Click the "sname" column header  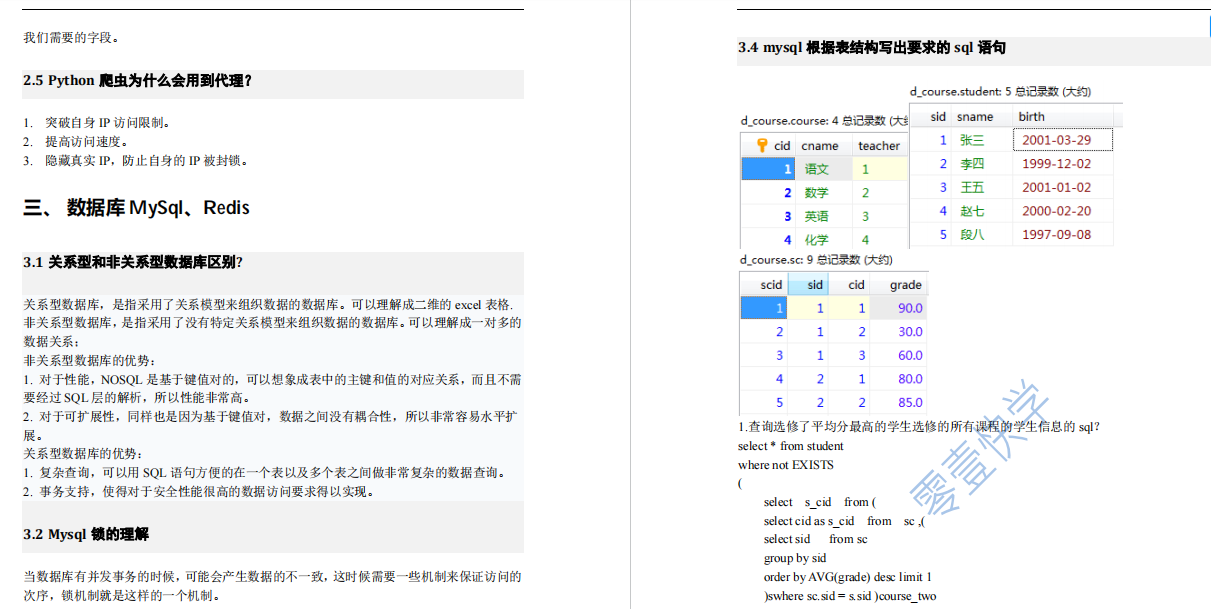click(x=975, y=117)
